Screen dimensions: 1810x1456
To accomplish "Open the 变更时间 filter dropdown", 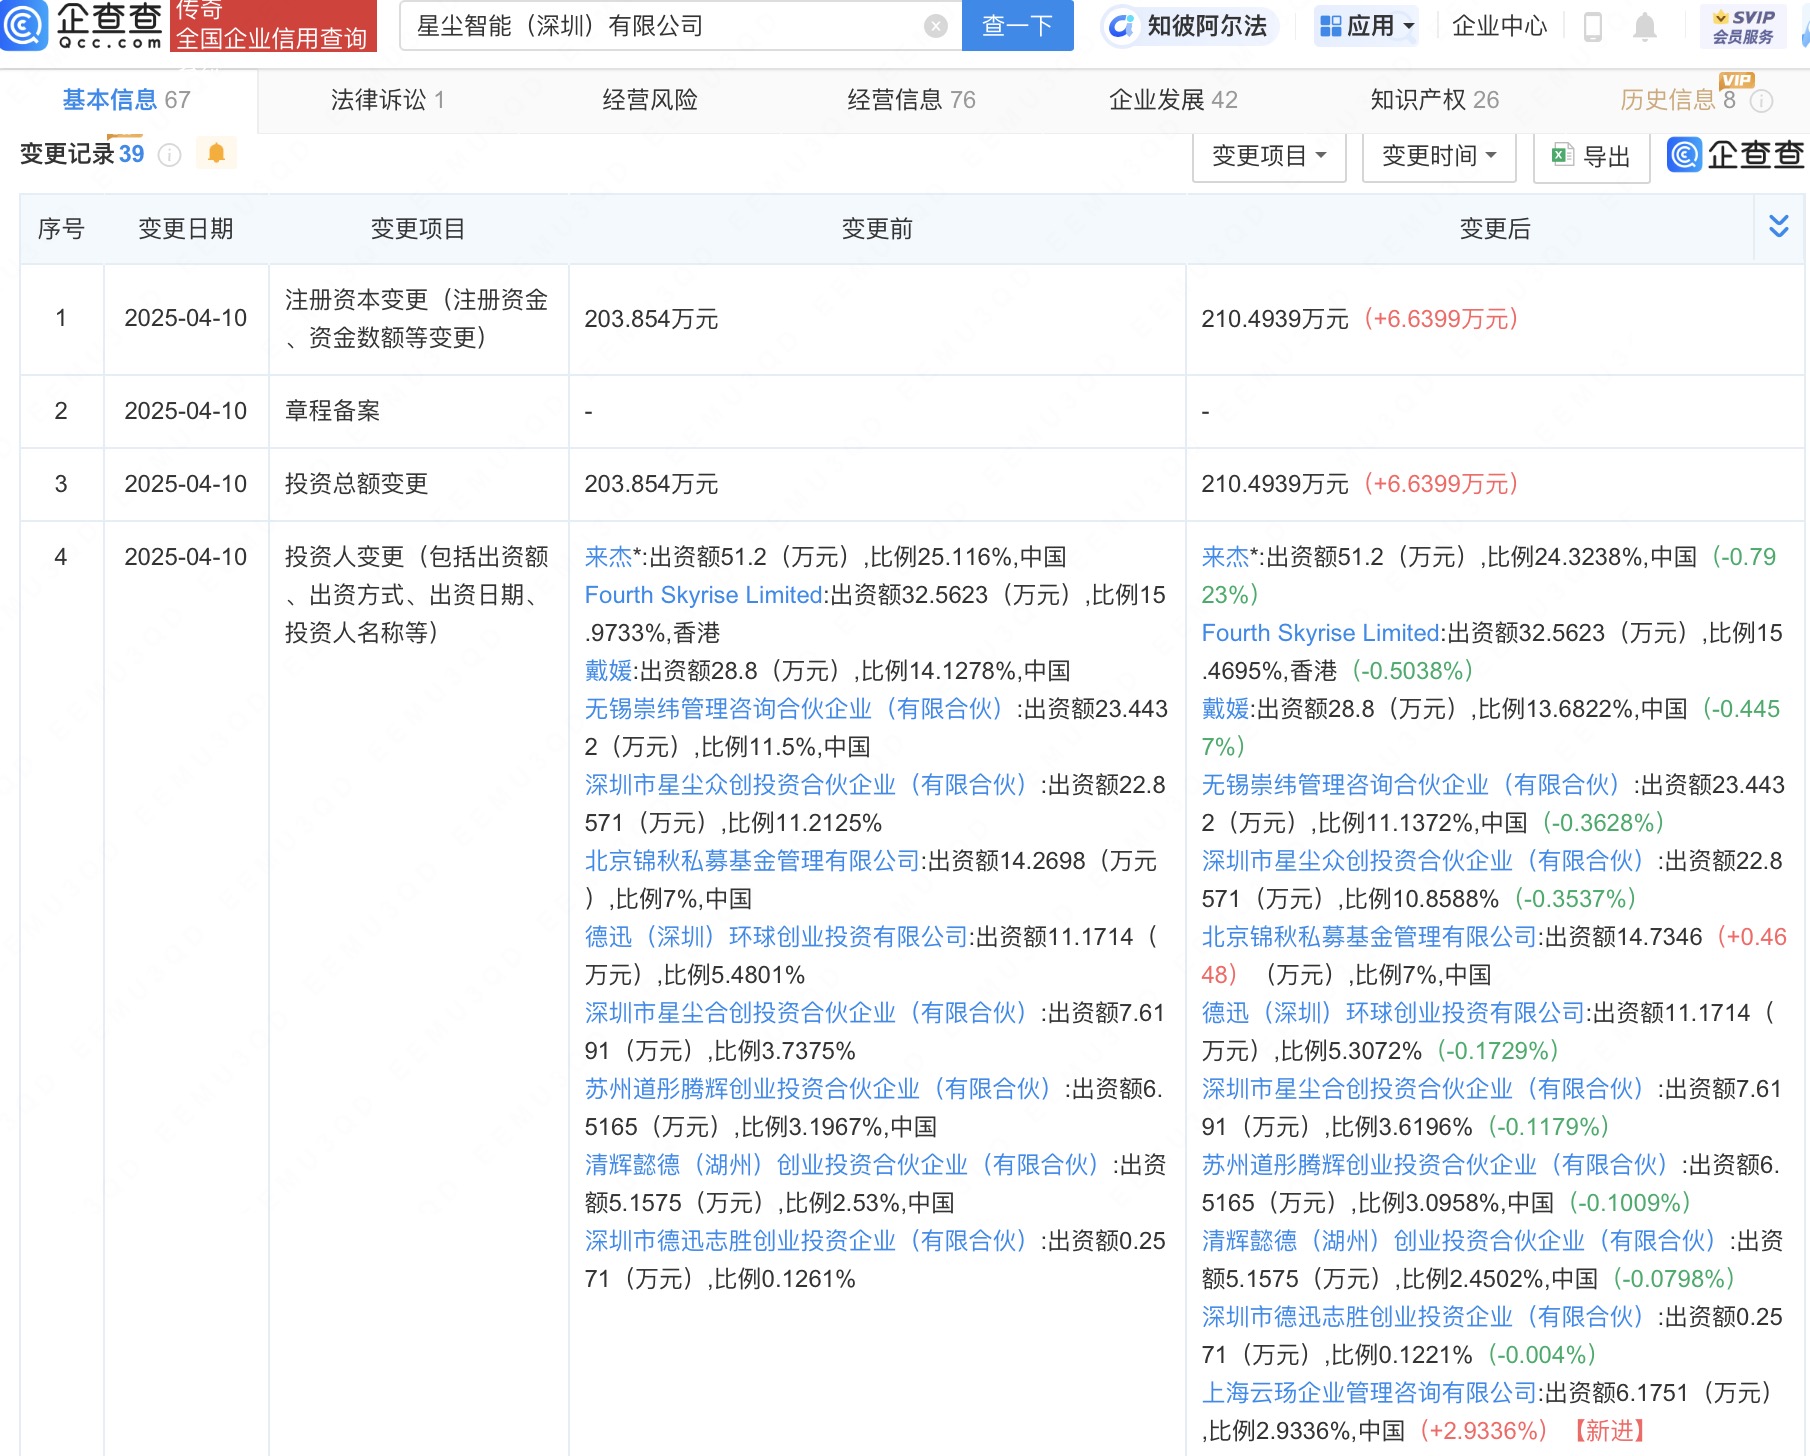I will 1439,156.
